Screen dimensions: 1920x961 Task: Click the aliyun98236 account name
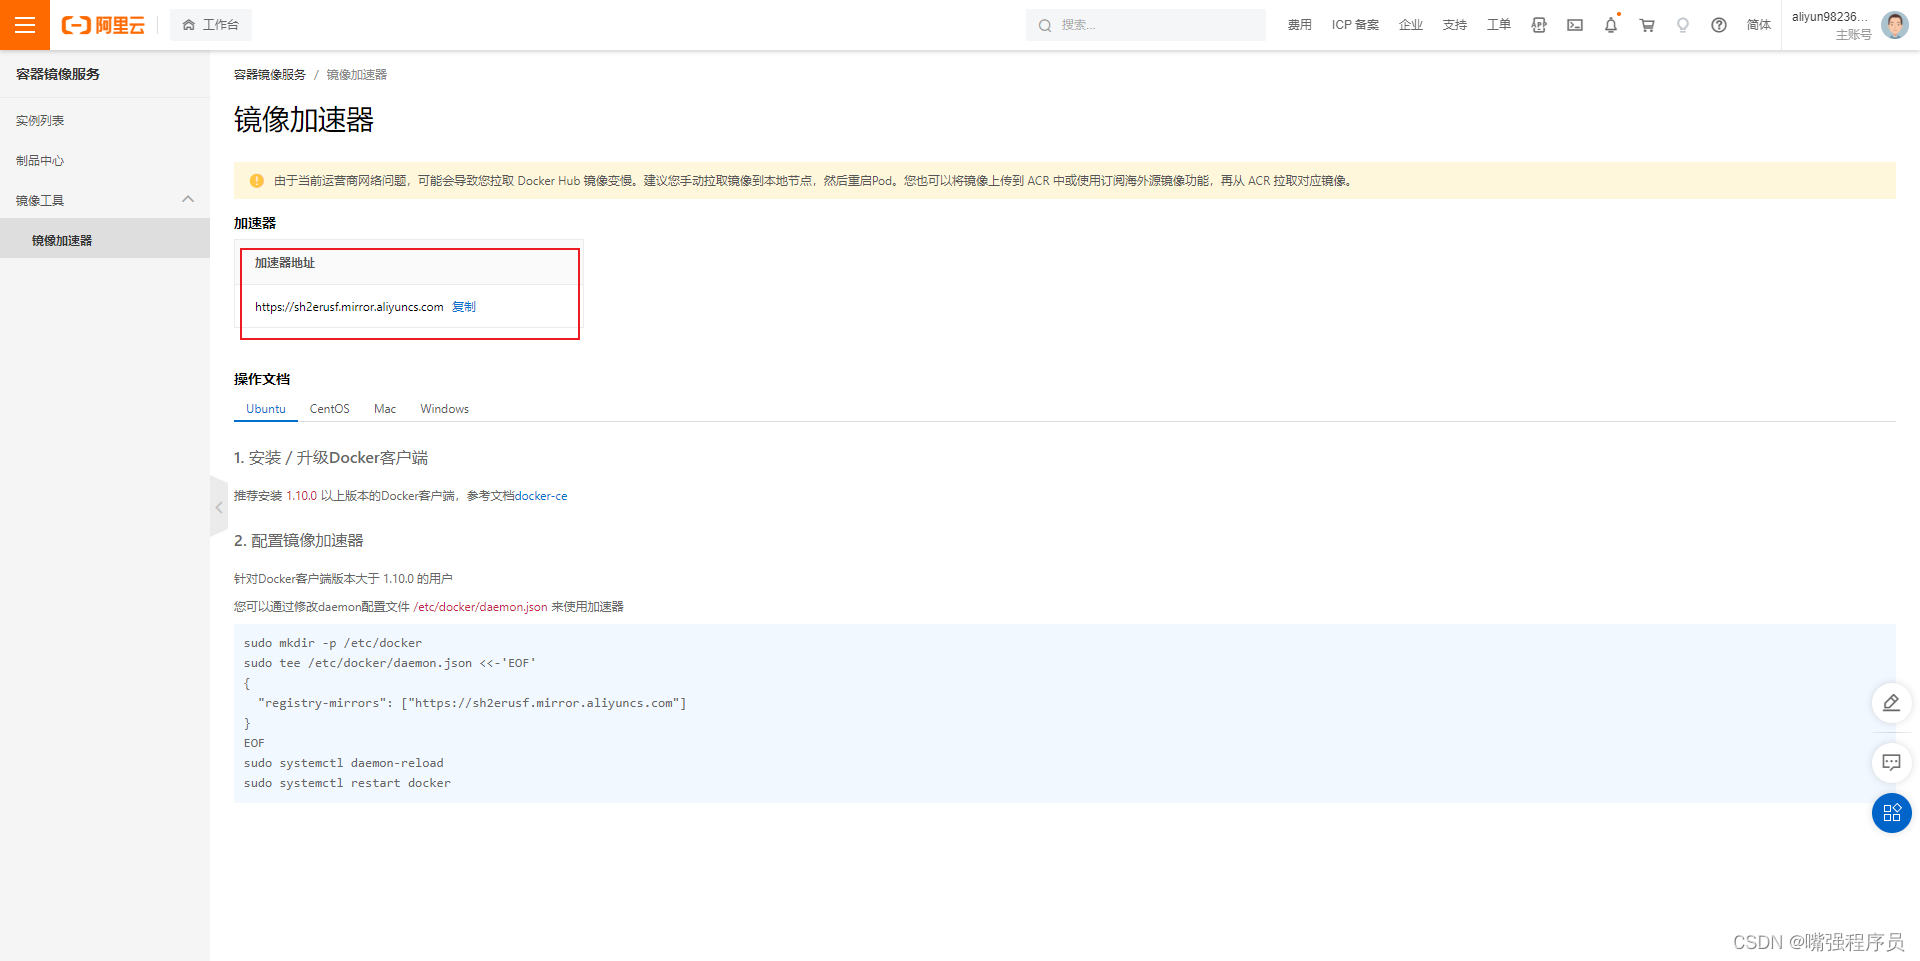(x=1830, y=17)
